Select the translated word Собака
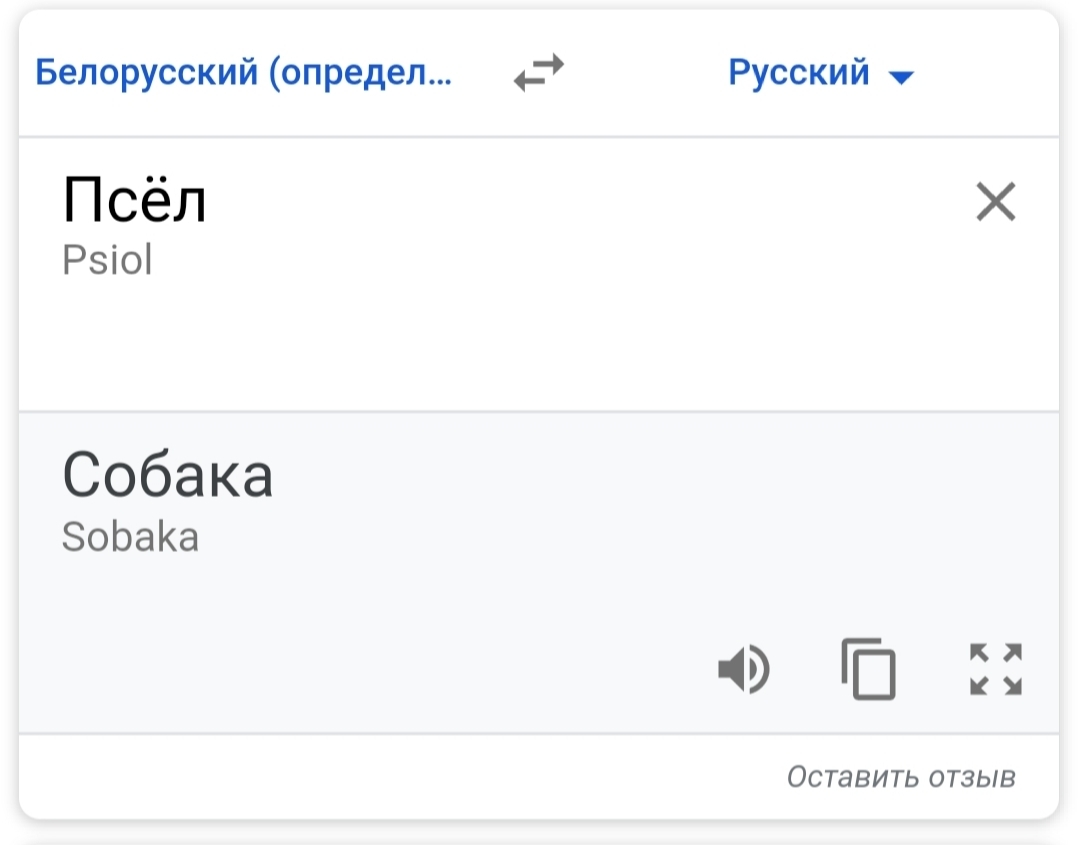1078x845 pixels. [168, 474]
